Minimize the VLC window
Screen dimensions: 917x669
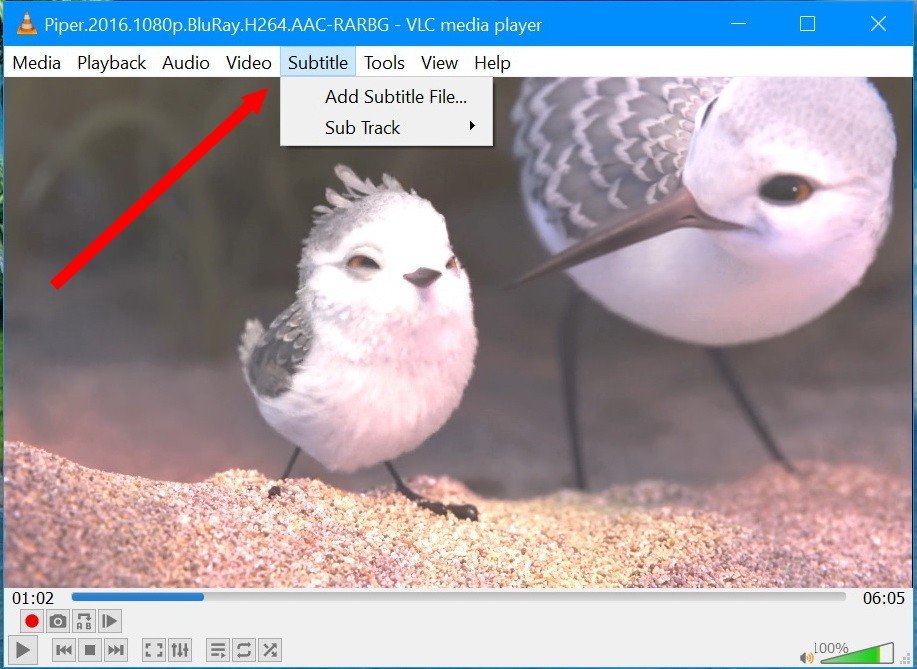(739, 24)
